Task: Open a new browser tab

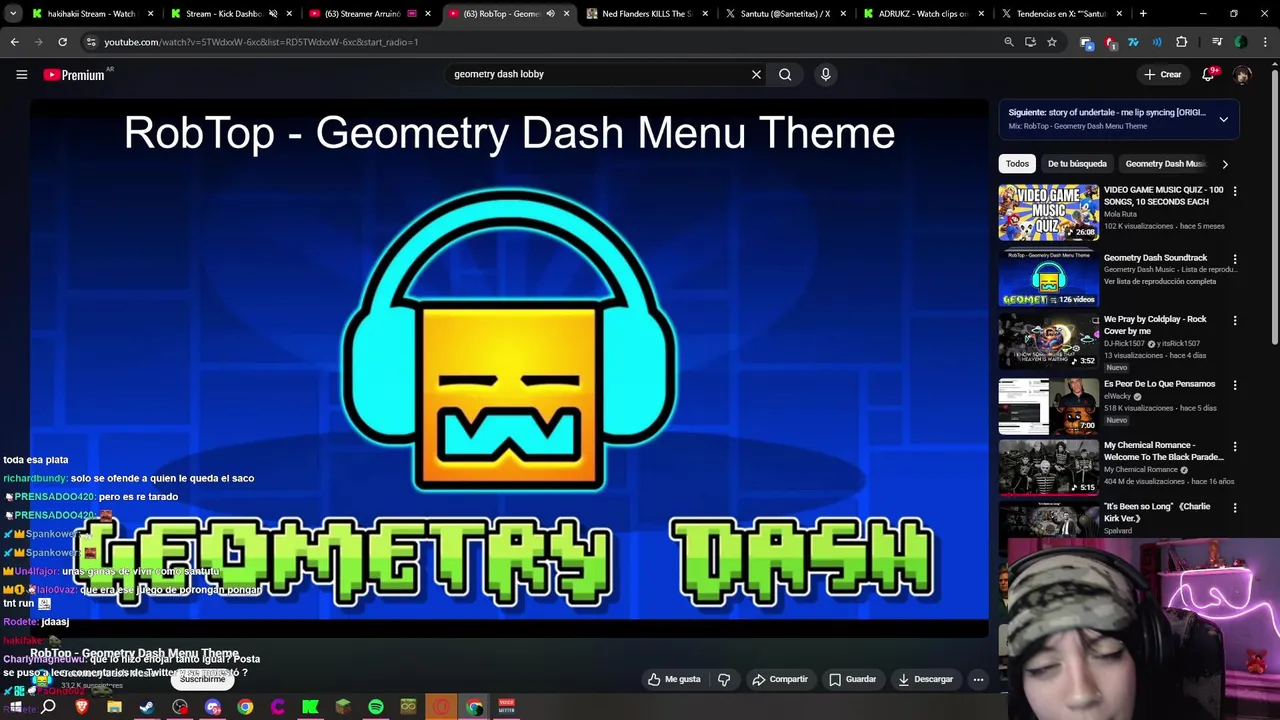Action: coord(1143,14)
